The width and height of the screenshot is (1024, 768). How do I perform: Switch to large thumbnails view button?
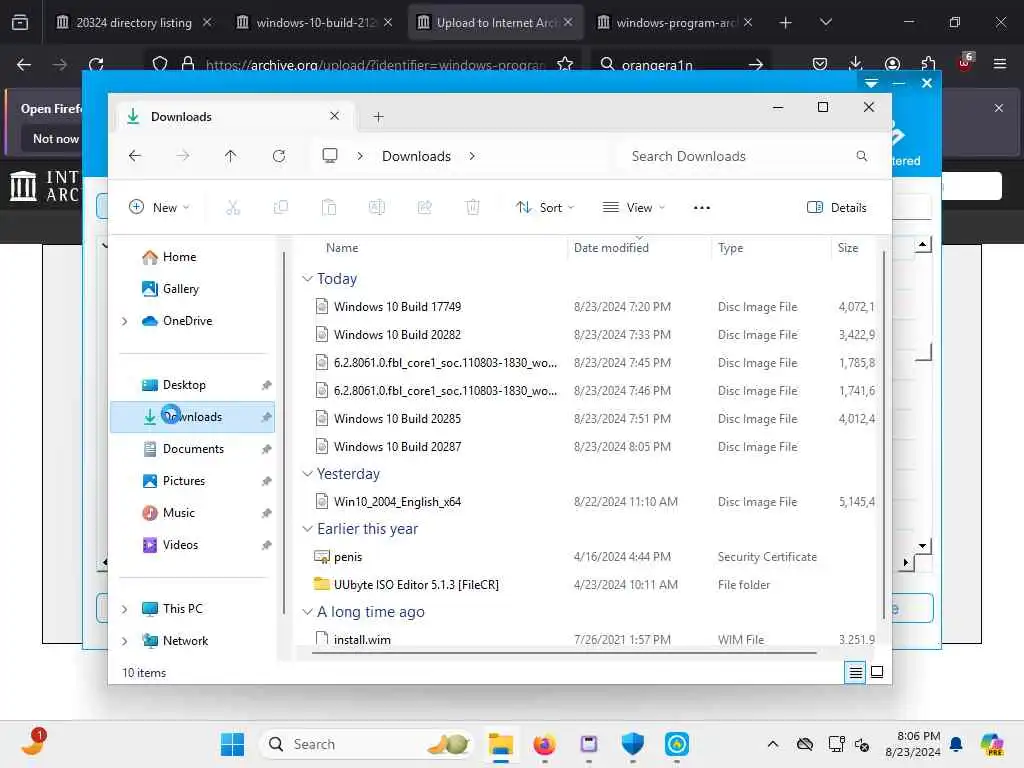pyautogui.click(x=877, y=672)
